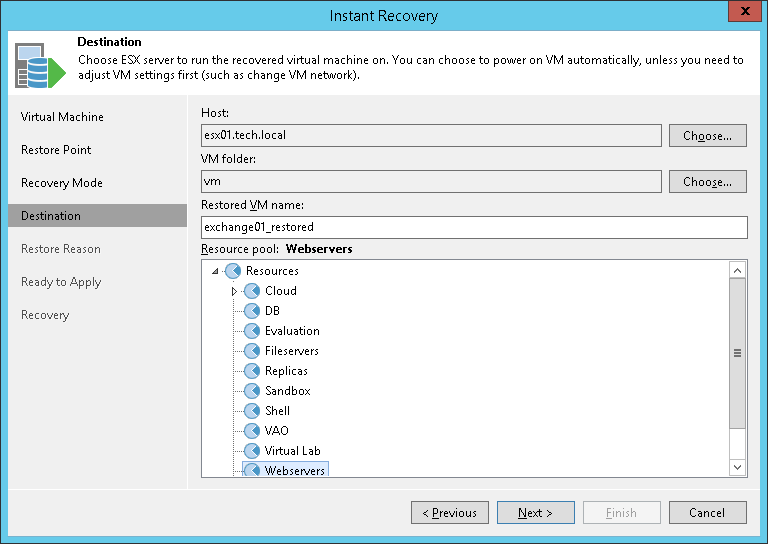This screenshot has width=768, height=544.
Task: Go to the Virtual Machine step
Action: (x=62, y=117)
